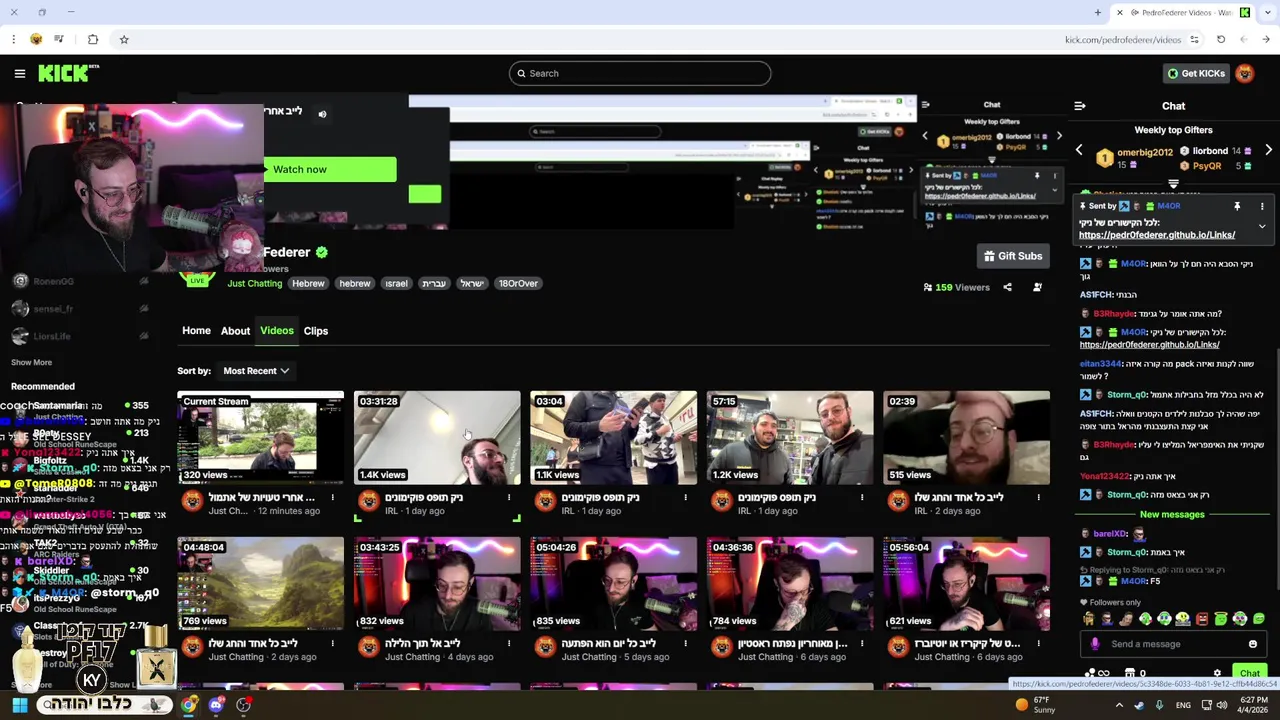Open options menu for the 57:15 video

pos(862,497)
